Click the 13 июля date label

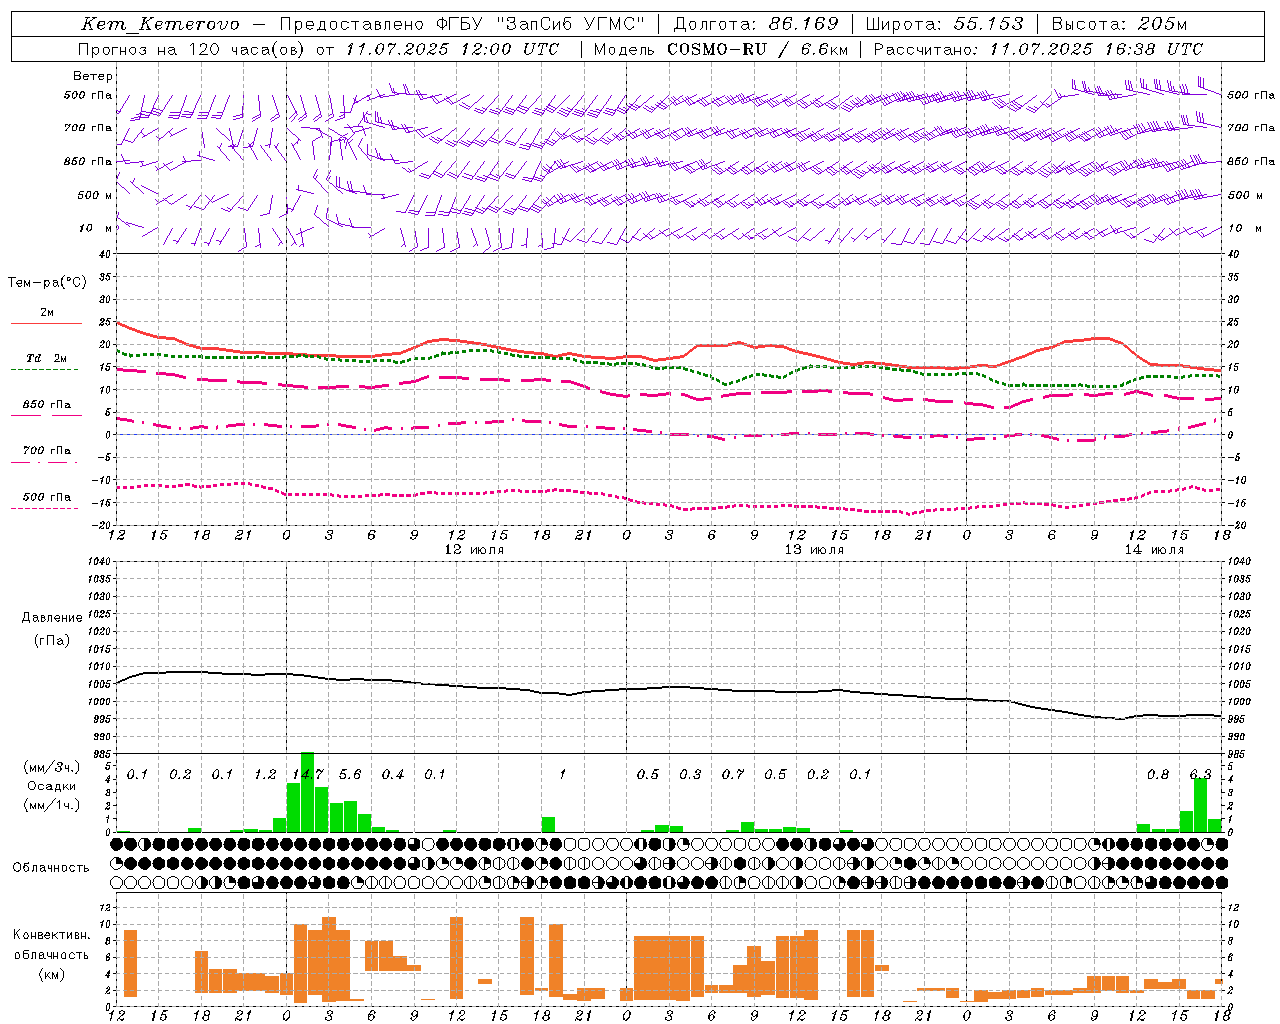pos(814,550)
